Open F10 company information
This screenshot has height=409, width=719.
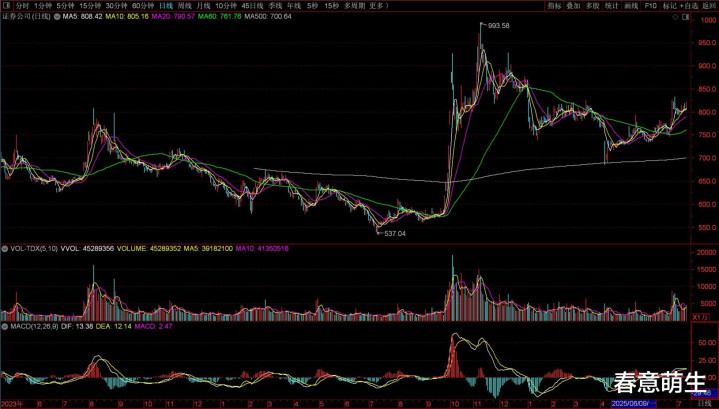650,6
